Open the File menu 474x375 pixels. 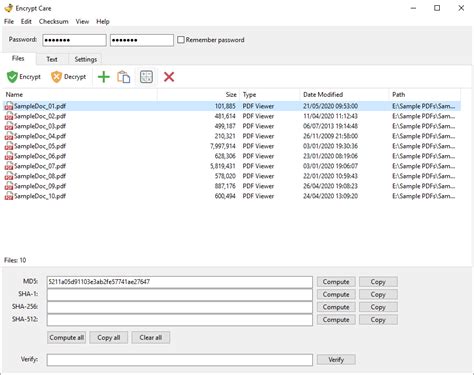coord(9,22)
